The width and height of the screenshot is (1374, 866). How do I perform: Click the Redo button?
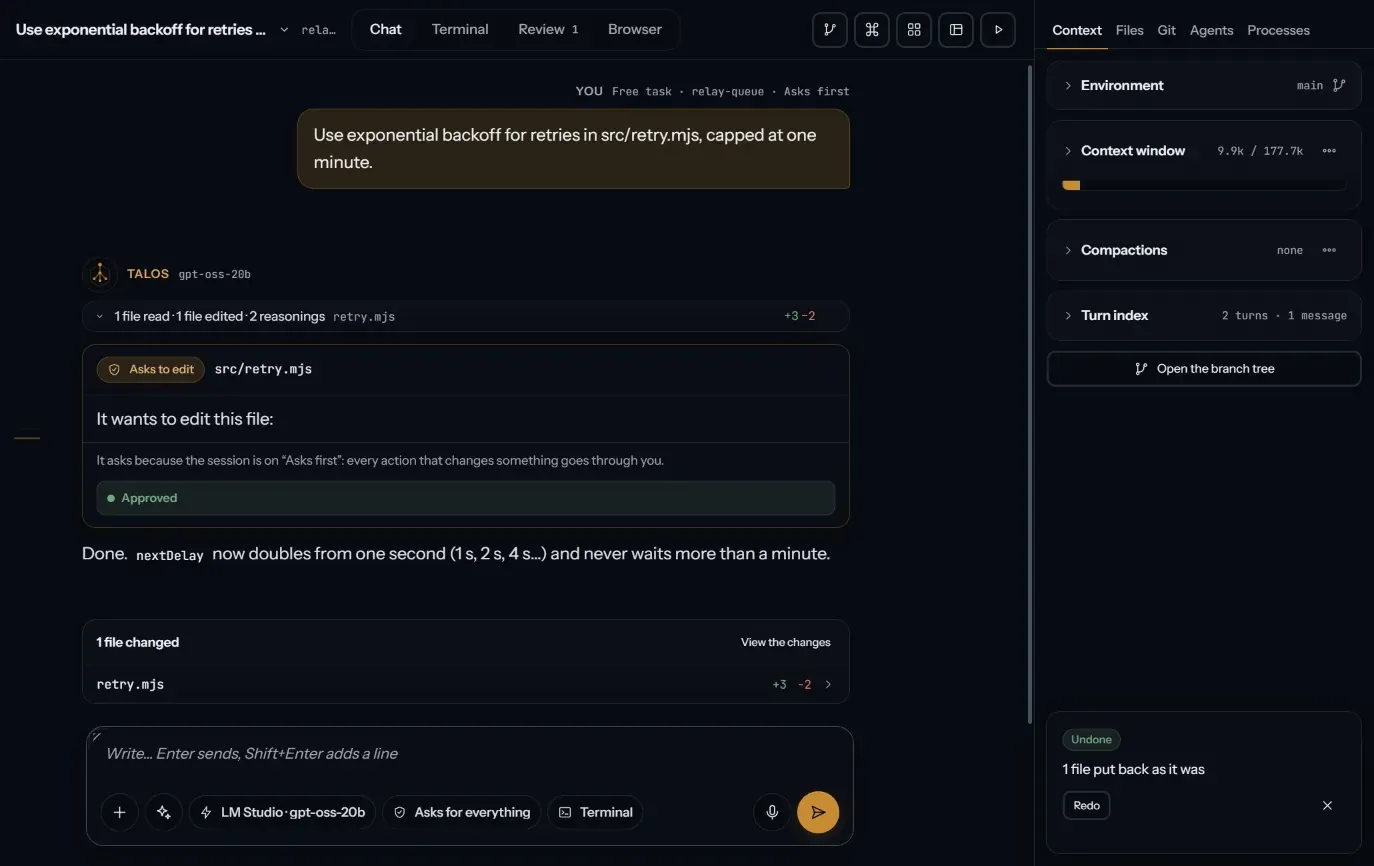click(1087, 806)
